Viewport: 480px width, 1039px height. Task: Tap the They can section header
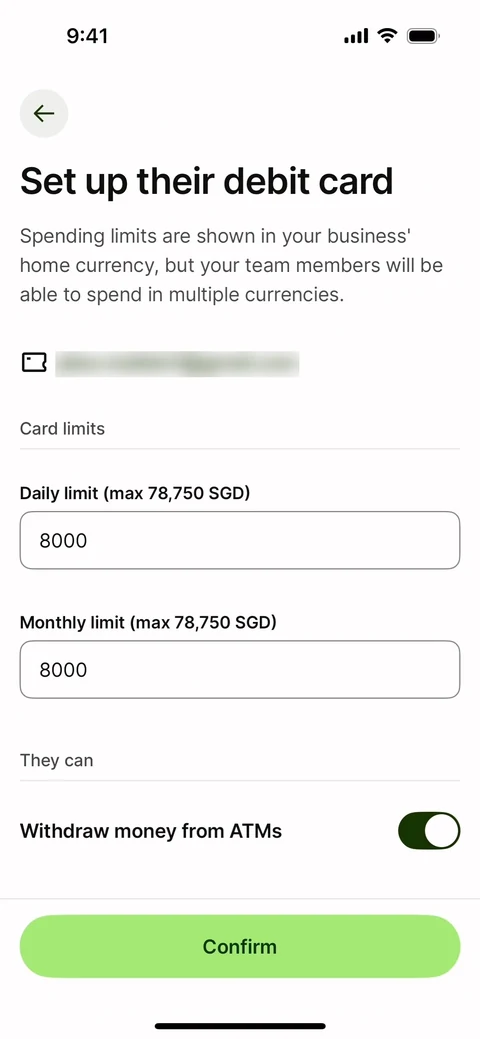56,760
